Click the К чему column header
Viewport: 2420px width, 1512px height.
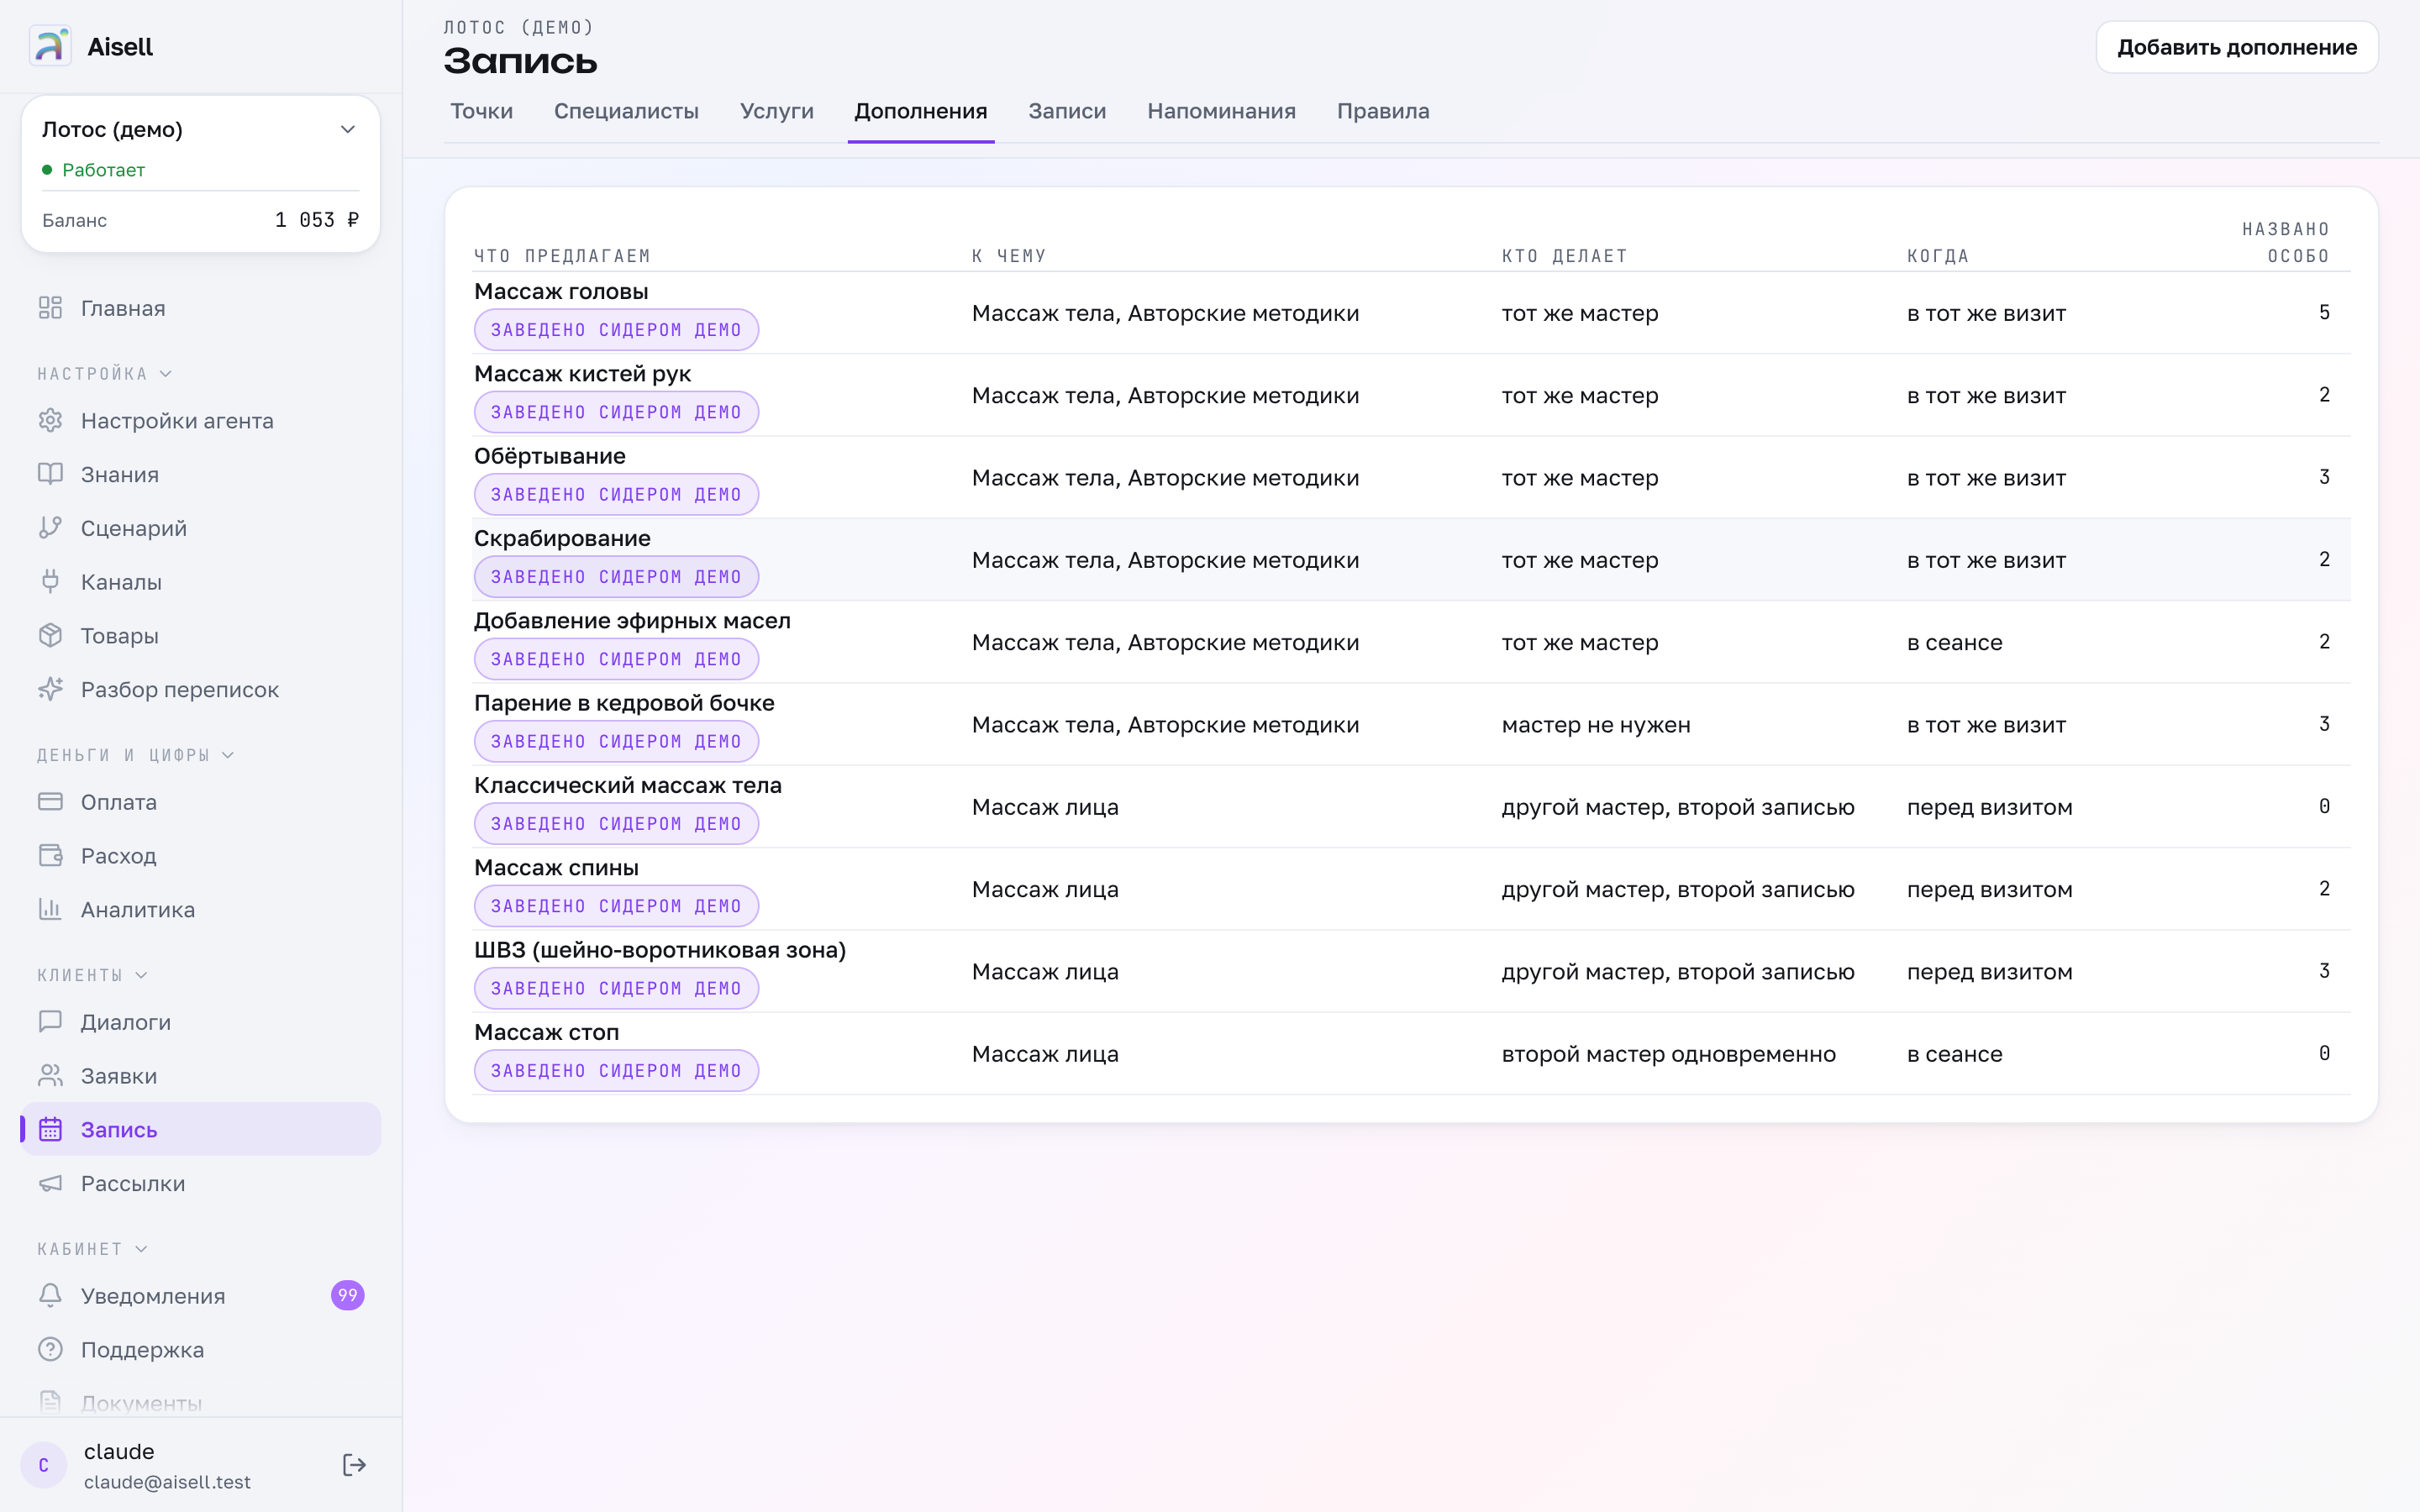(1009, 256)
